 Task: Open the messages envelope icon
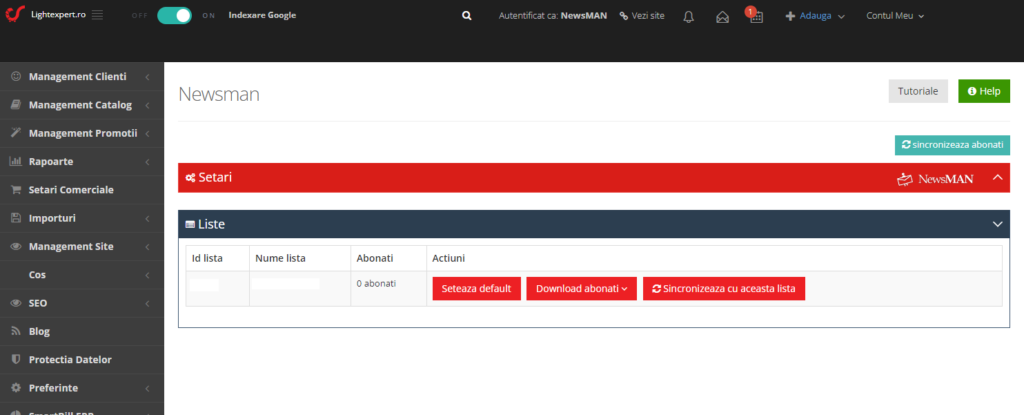722,17
